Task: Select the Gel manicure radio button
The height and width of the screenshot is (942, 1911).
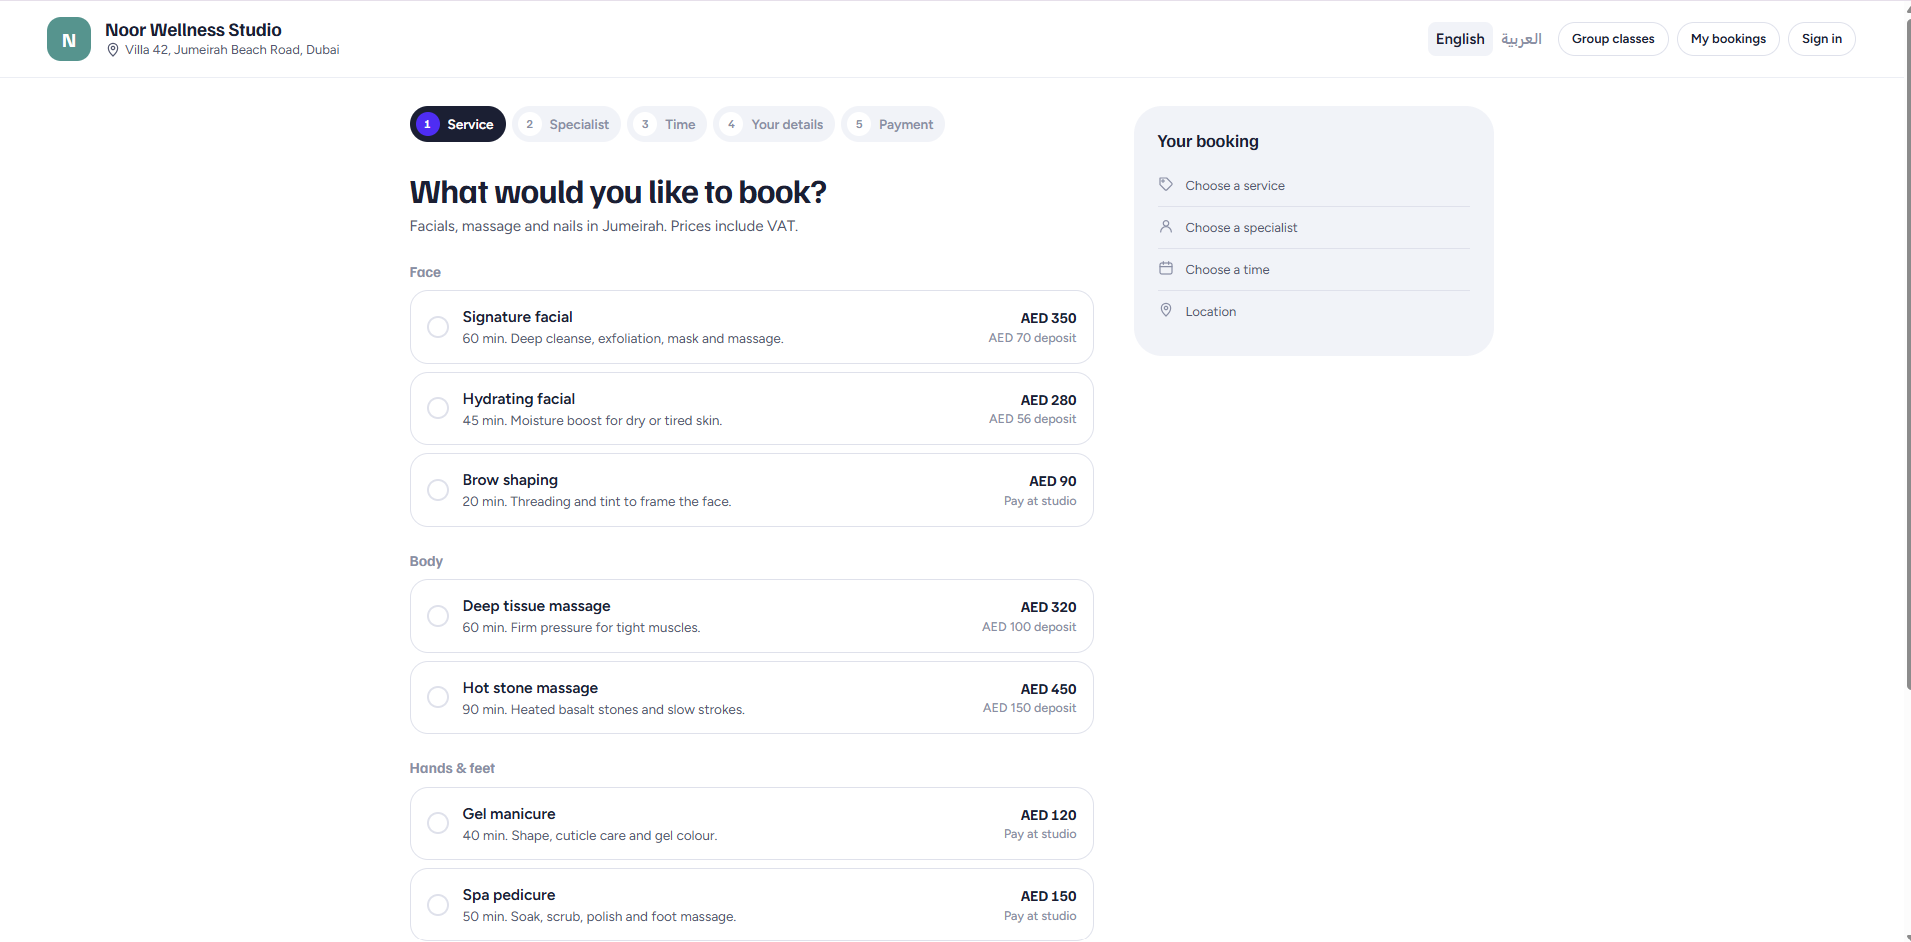Action: 438,823
